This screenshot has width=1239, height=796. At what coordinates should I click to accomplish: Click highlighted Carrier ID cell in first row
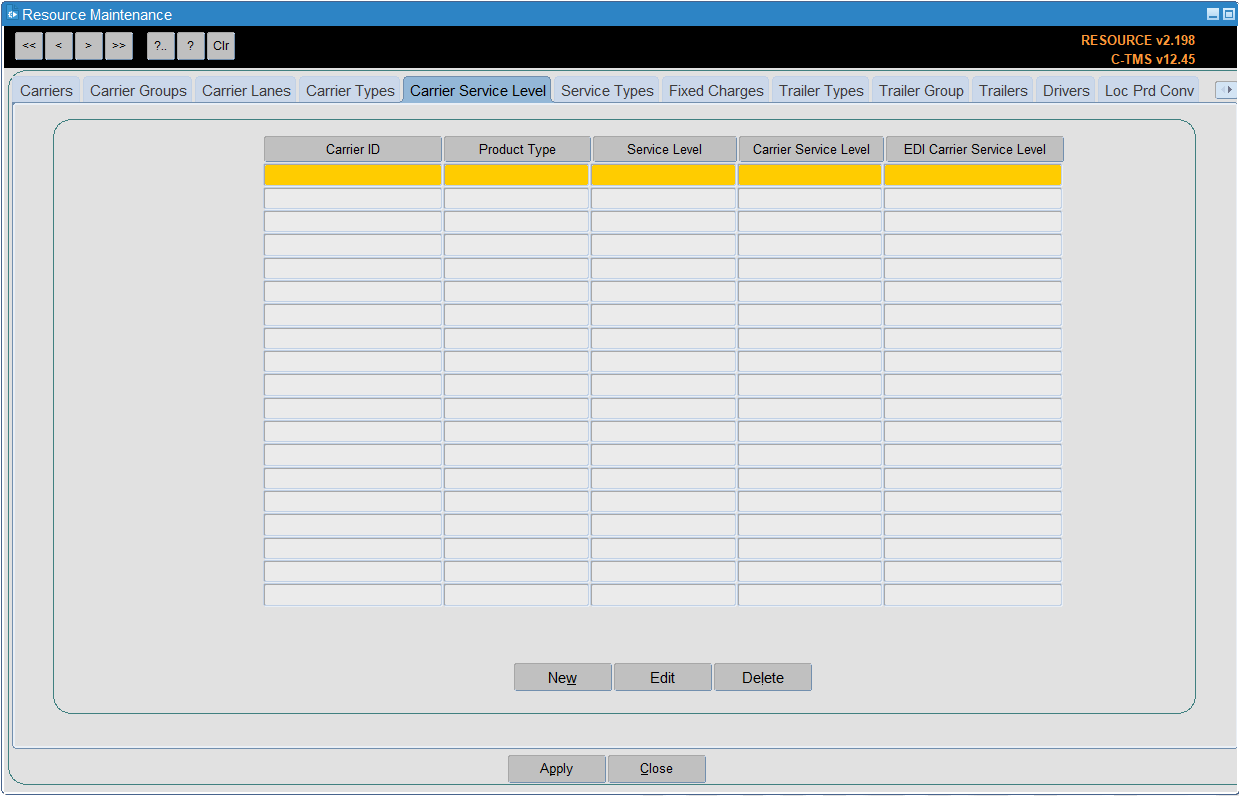point(352,175)
